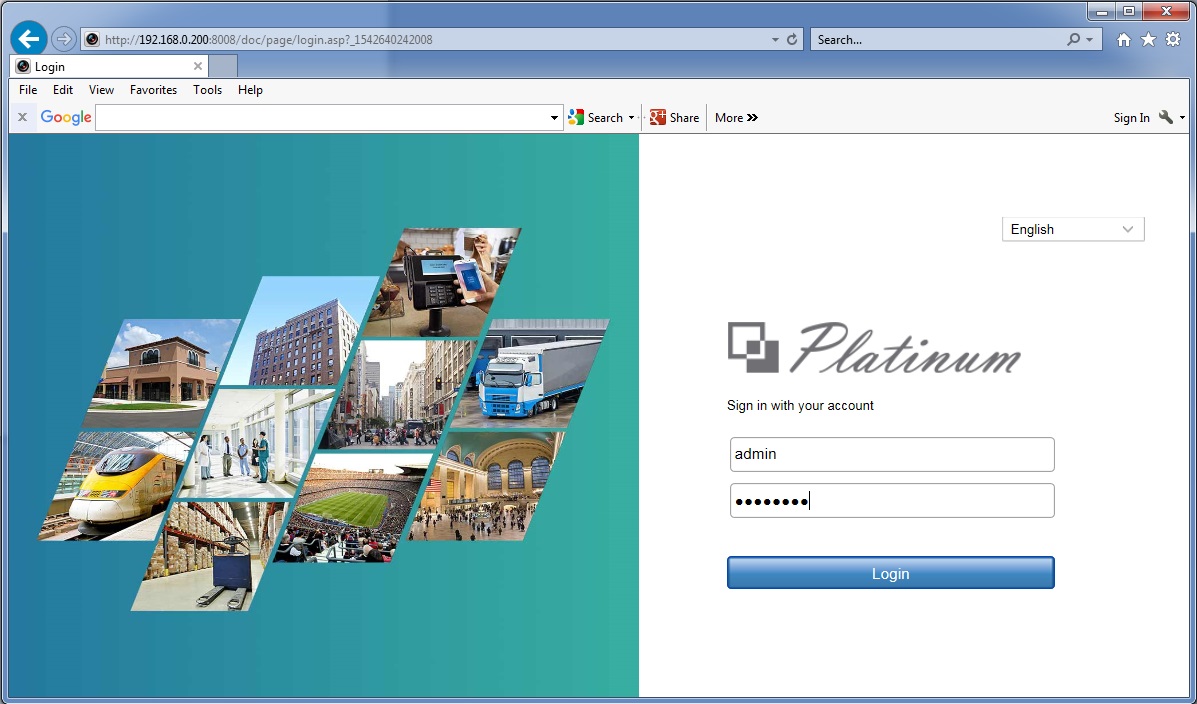This screenshot has width=1197, height=704.
Task: Click the hospital corridor photo
Action: 256,444
